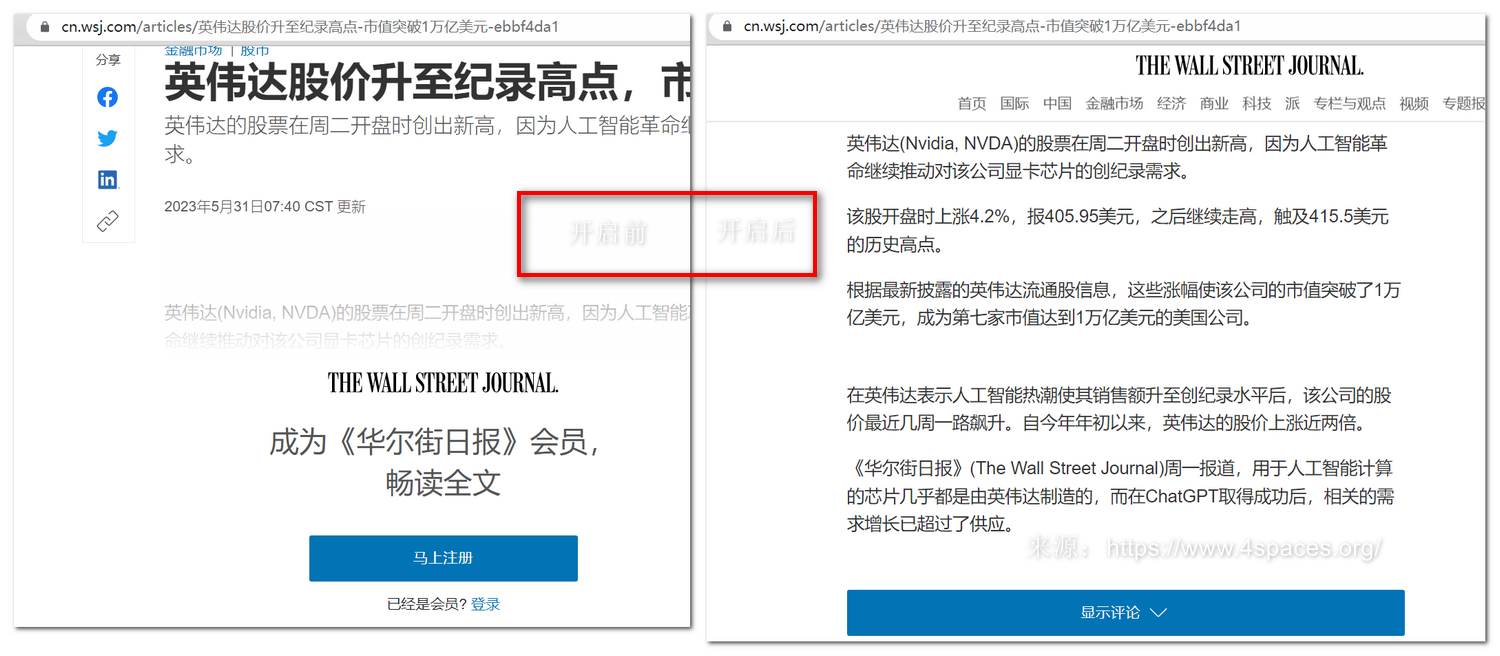
Task: Go to the 国际 section
Action: pyautogui.click(x=1014, y=103)
